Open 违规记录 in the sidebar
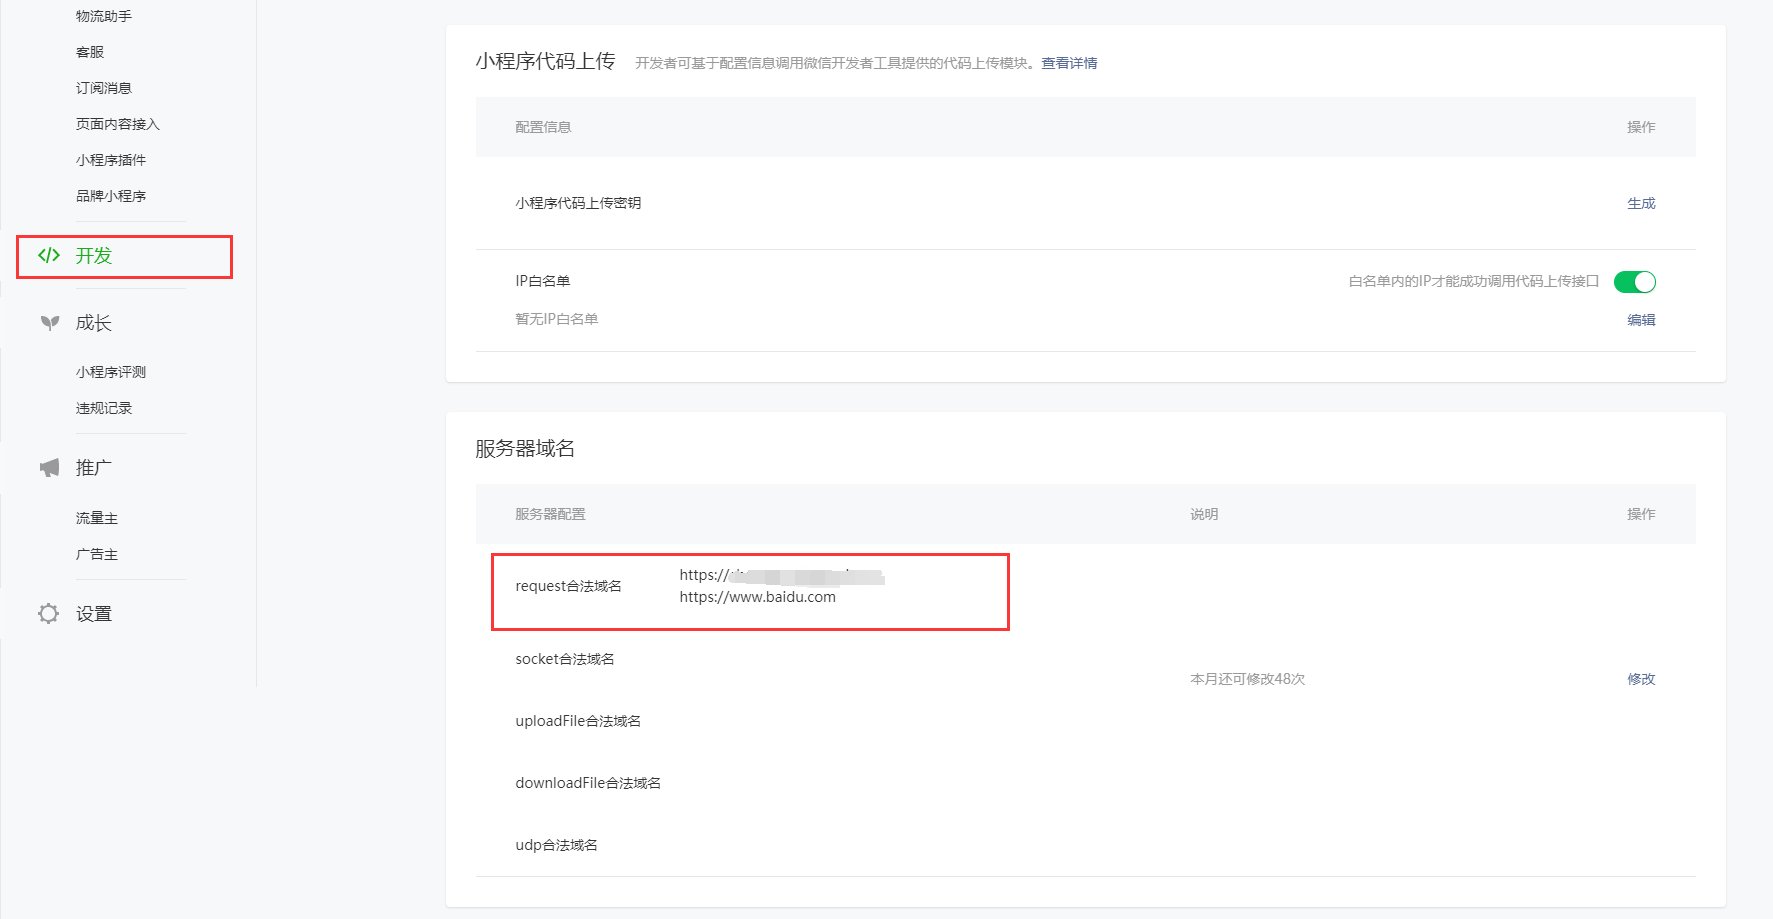1773x919 pixels. (104, 408)
